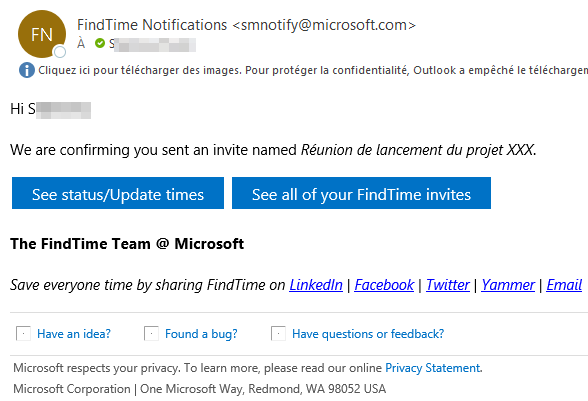Click the blue info icon in notification bar
This screenshot has width=588, height=401.
click(27, 70)
